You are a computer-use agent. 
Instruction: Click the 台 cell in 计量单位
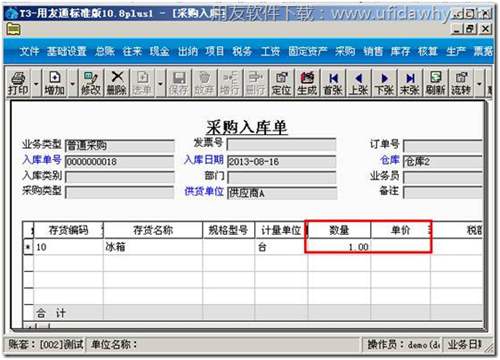(281, 247)
